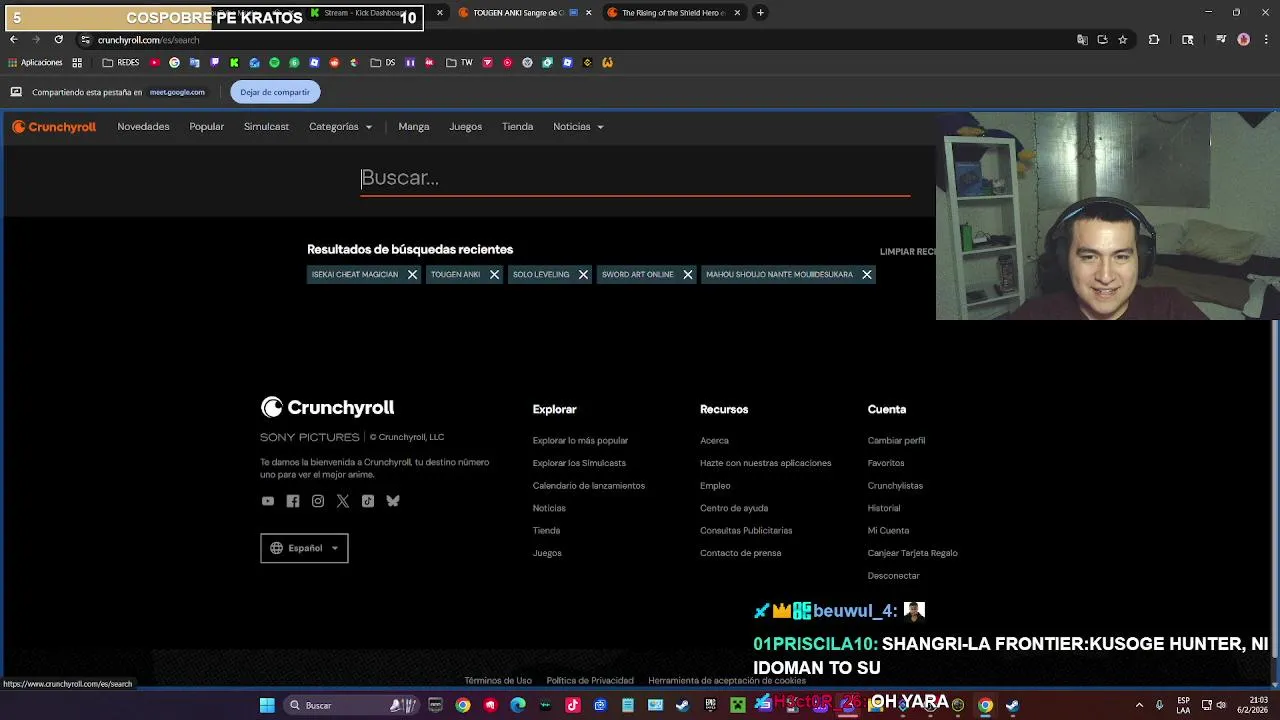Screen dimensions: 1280x720
Task: Open Windows Start menu
Action: 267,705
